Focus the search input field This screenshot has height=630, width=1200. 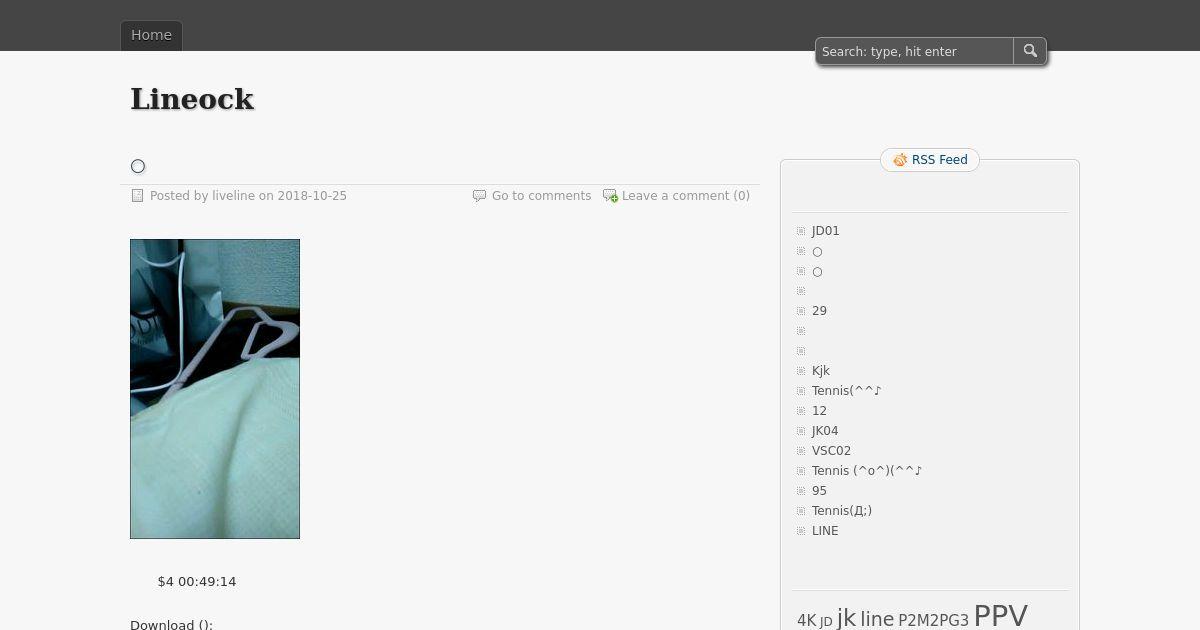coord(915,51)
